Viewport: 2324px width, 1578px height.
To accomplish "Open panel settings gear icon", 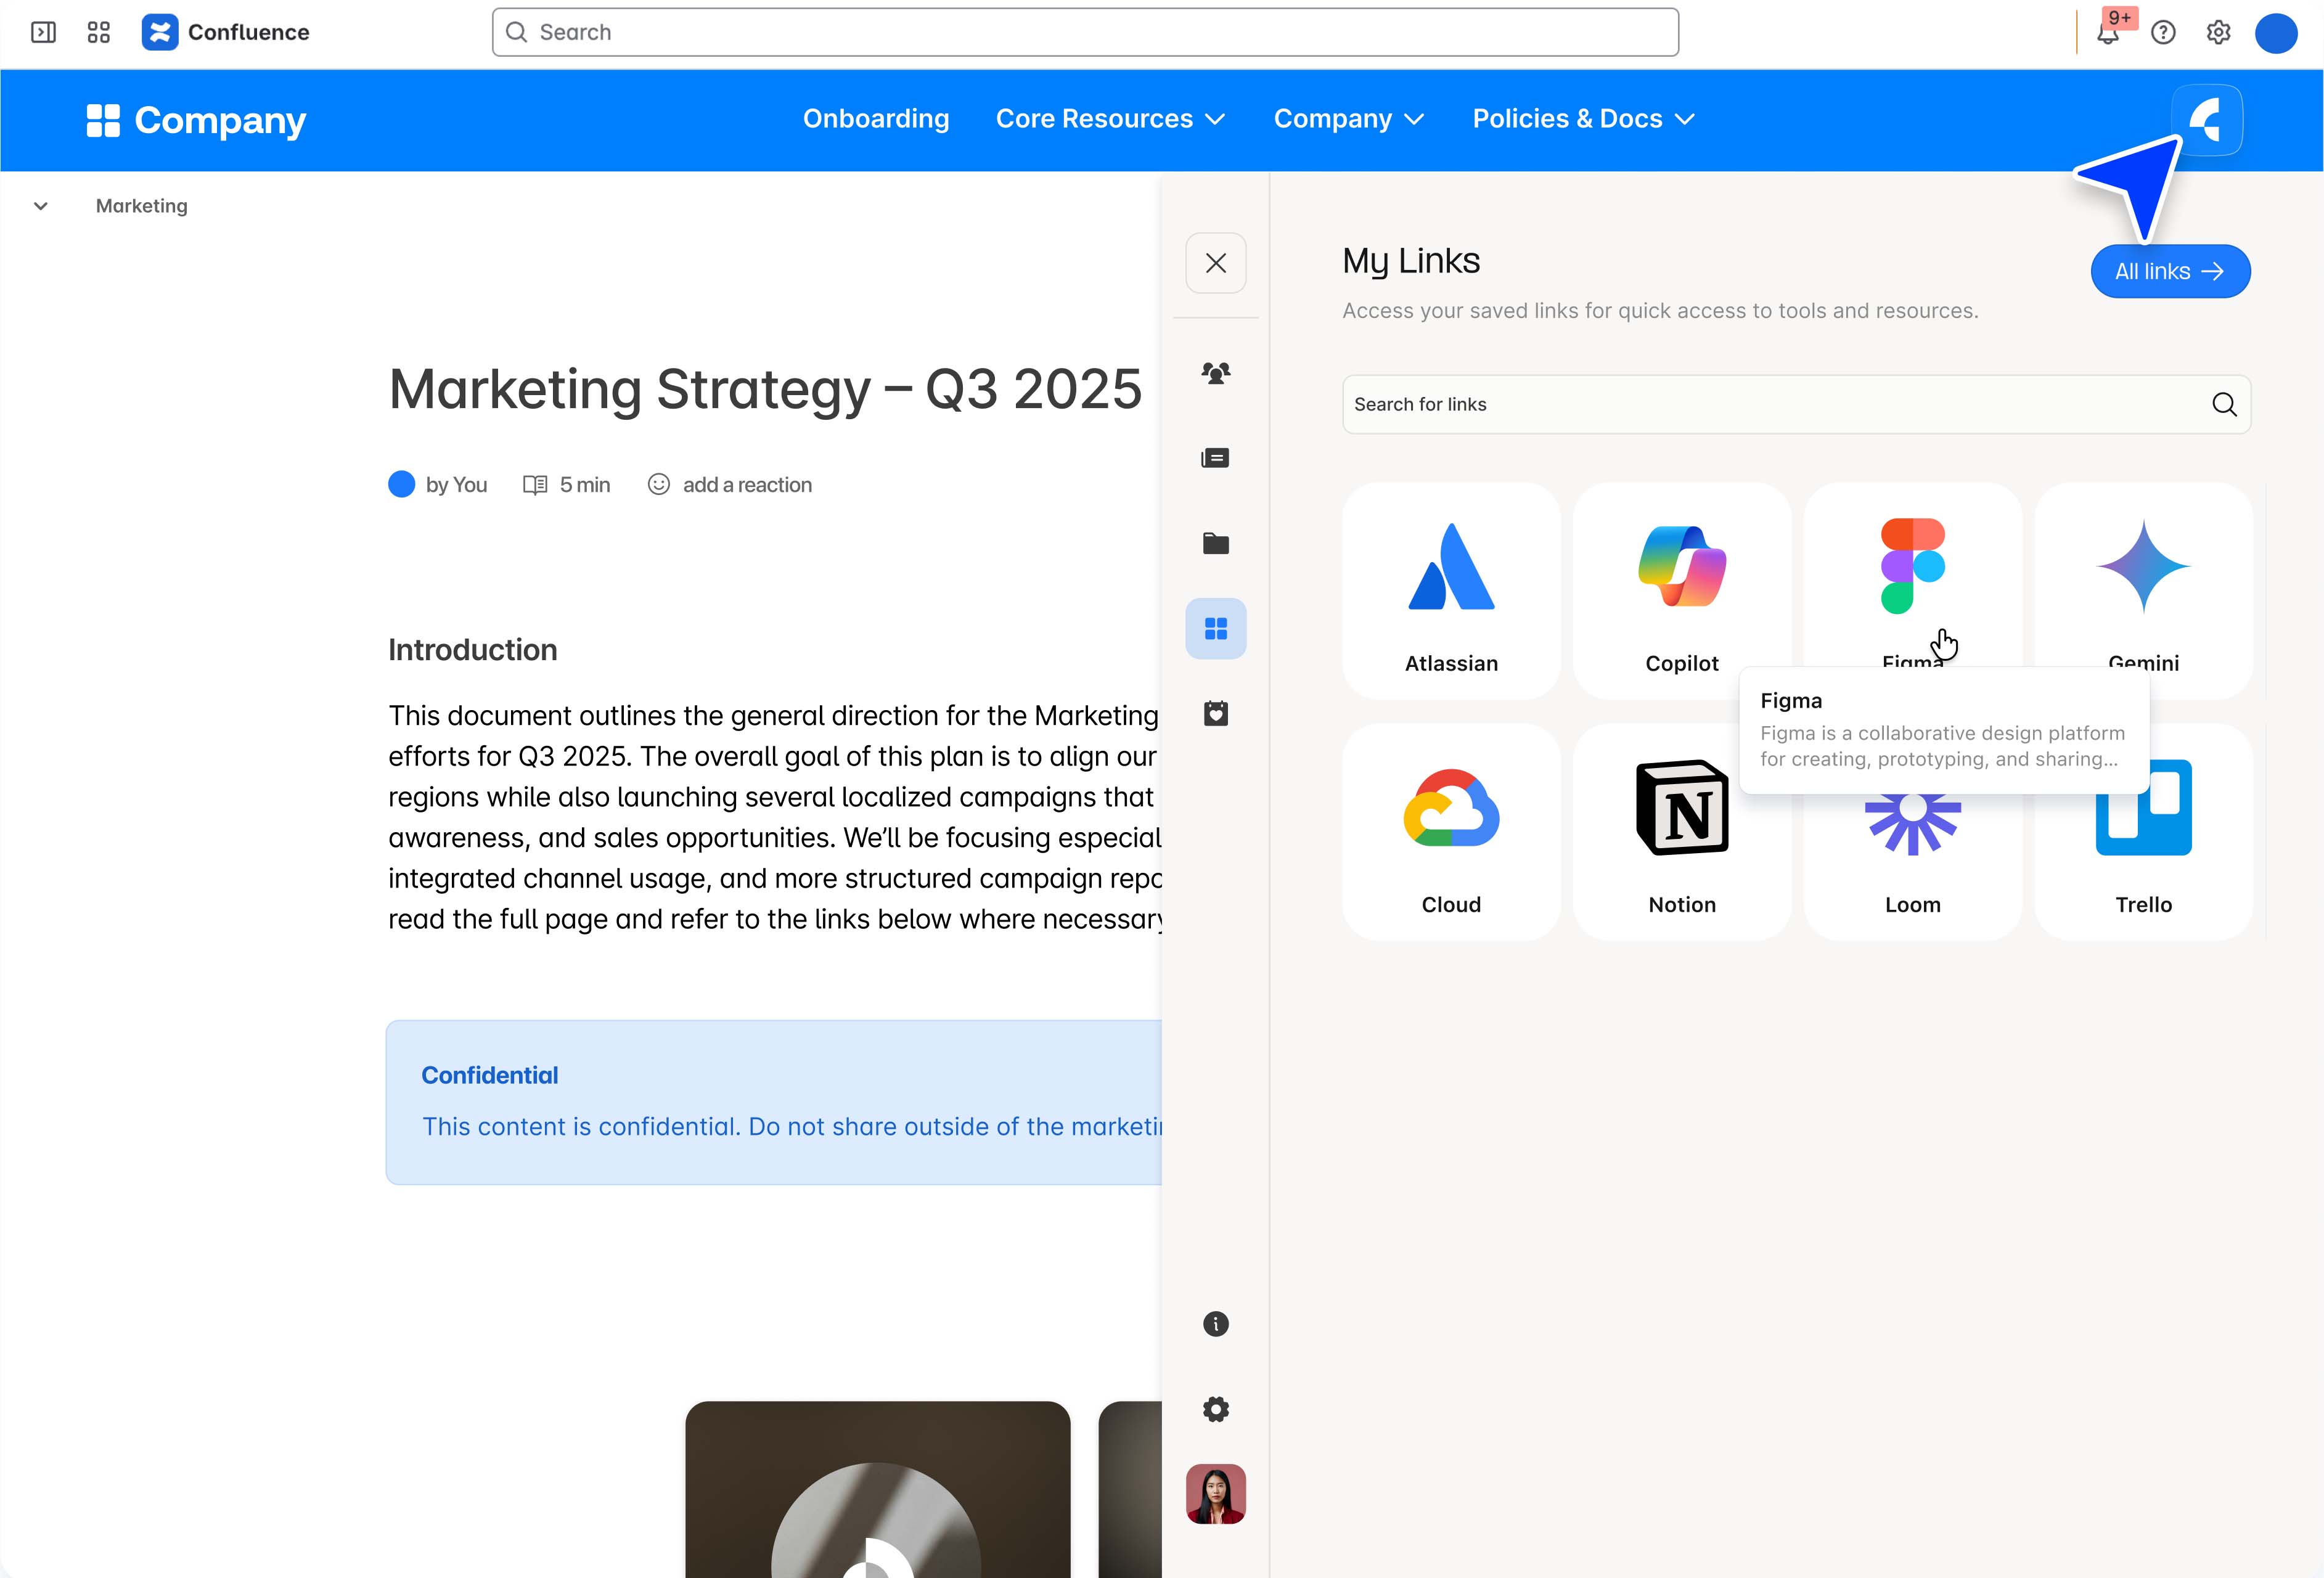I will coord(1215,1409).
